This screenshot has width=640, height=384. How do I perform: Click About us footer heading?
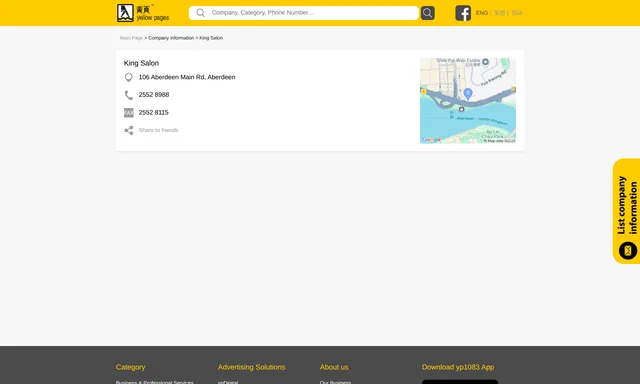334,367
